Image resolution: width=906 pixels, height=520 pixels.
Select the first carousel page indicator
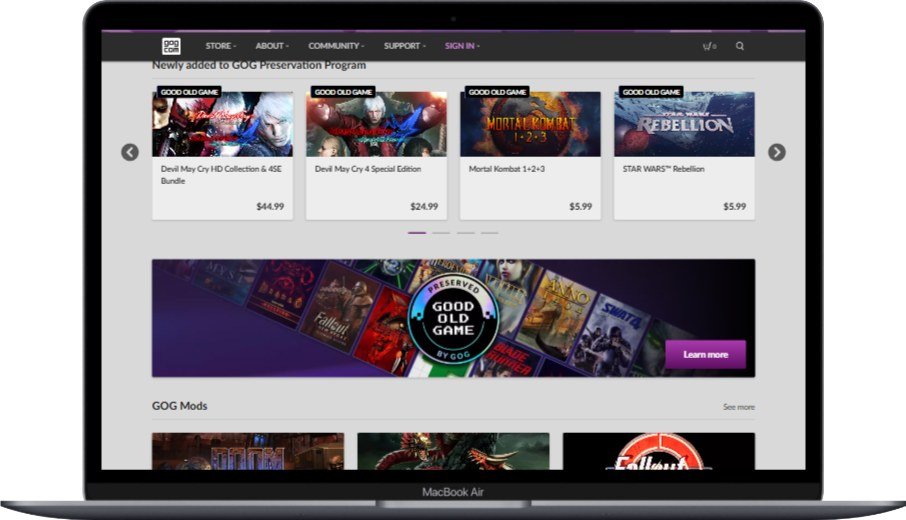tap(417, 233)
